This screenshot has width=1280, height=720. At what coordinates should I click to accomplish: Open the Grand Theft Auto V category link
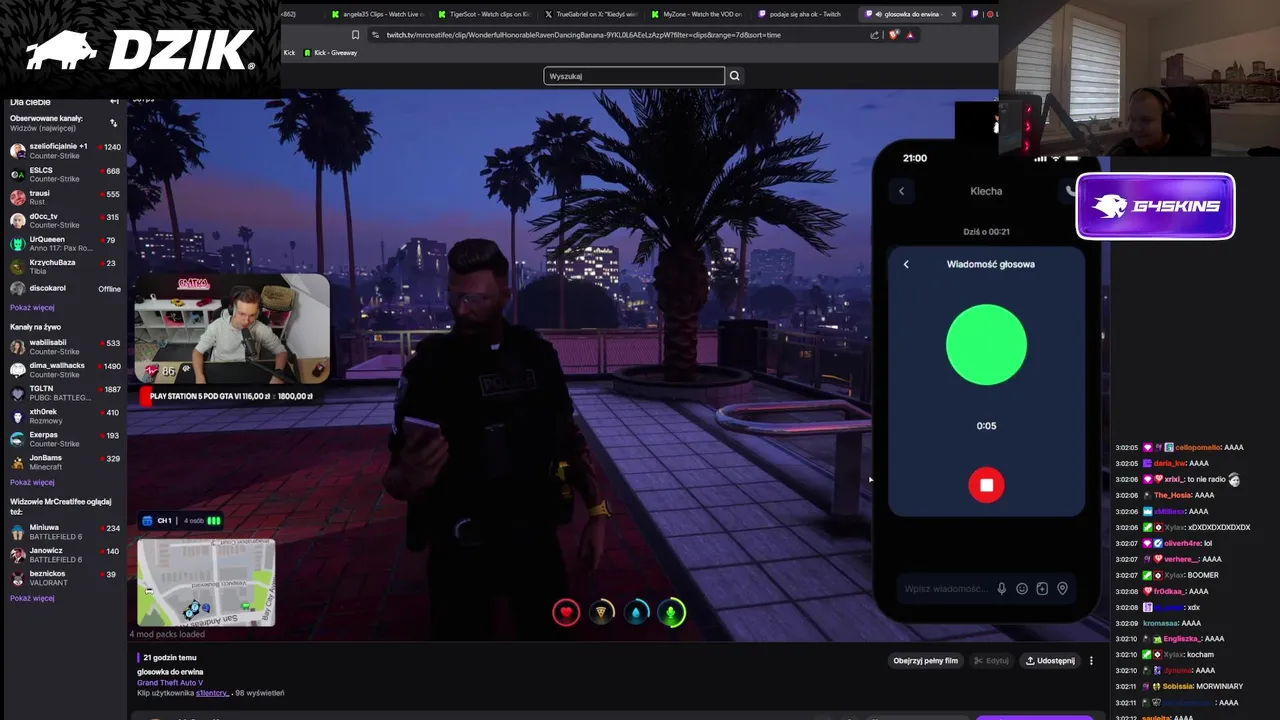tap(170, 683)
